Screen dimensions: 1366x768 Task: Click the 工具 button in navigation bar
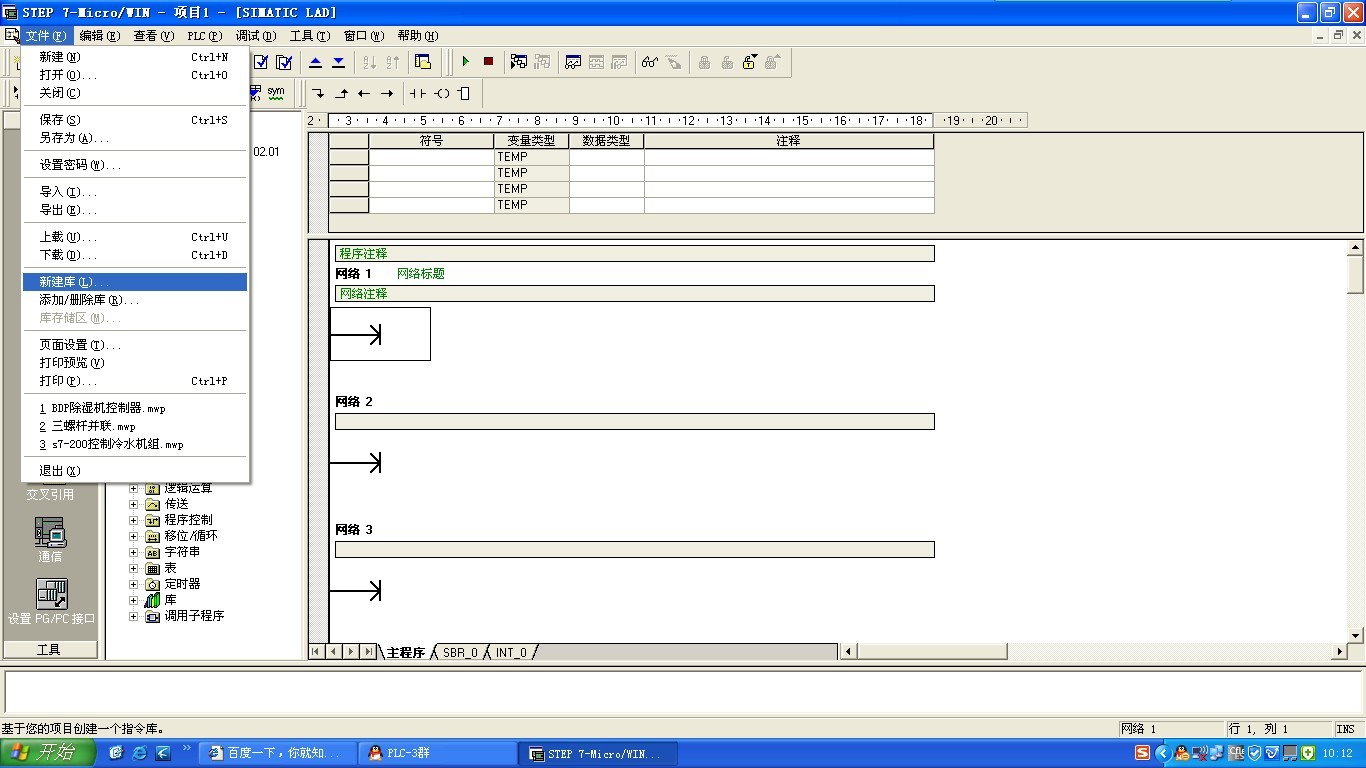pyautogui.click(x=49, y=649)
